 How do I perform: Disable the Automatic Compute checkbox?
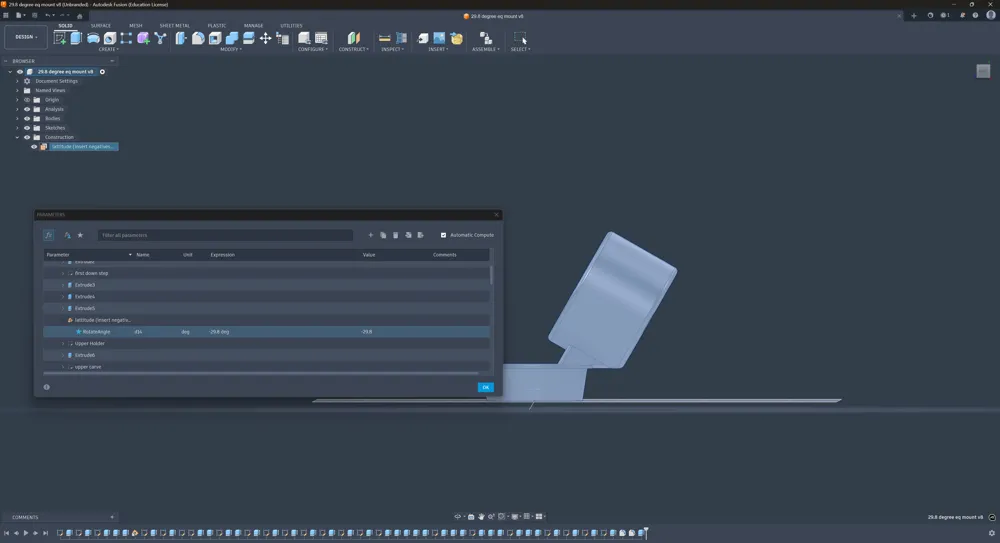pos(443,235)
